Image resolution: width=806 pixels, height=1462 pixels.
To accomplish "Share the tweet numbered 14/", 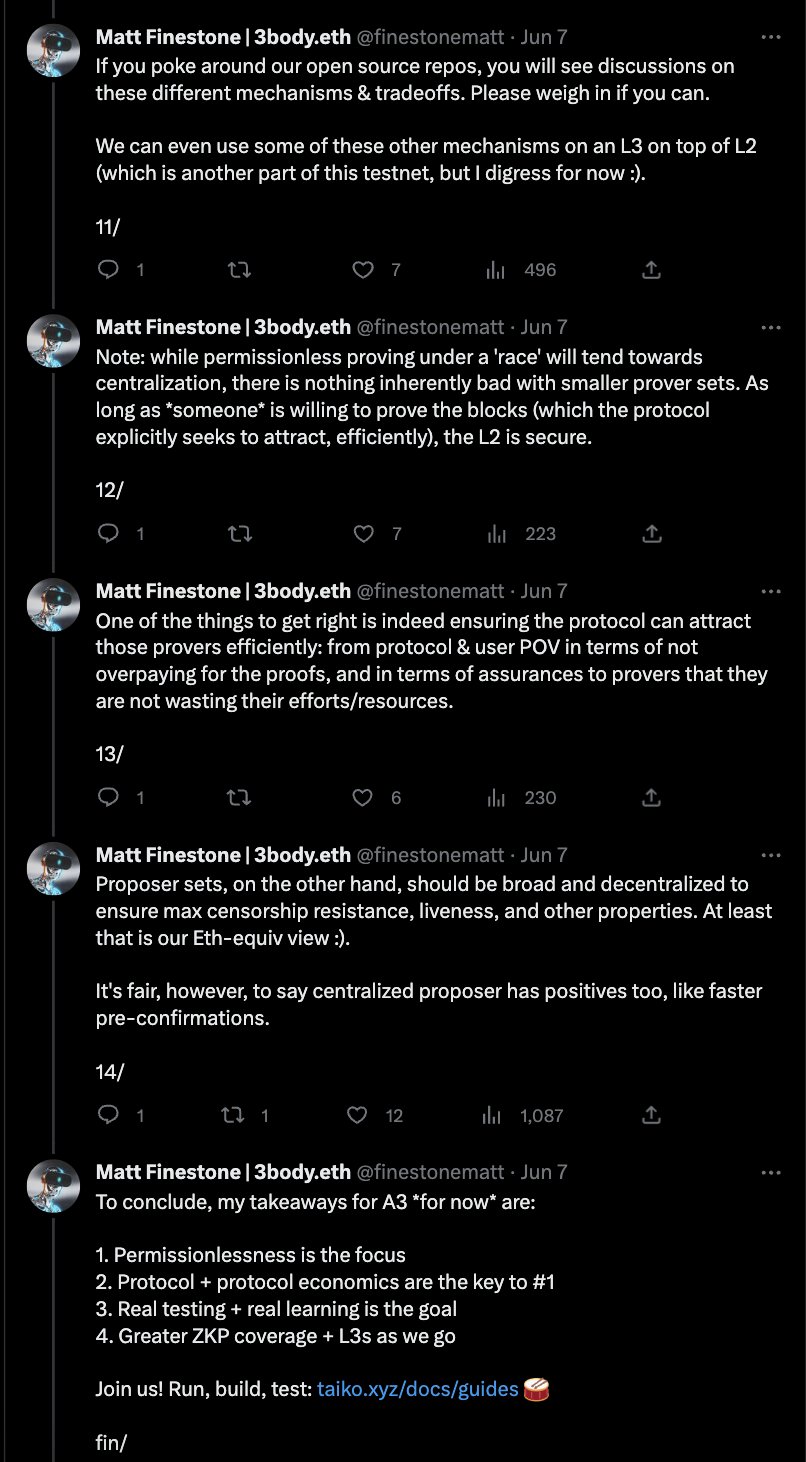I will click(651, 1115).
